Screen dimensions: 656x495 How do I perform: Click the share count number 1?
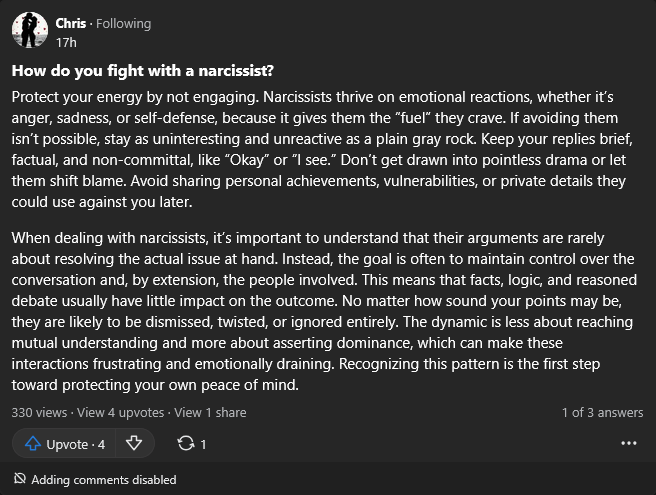[x=203, y=444]
